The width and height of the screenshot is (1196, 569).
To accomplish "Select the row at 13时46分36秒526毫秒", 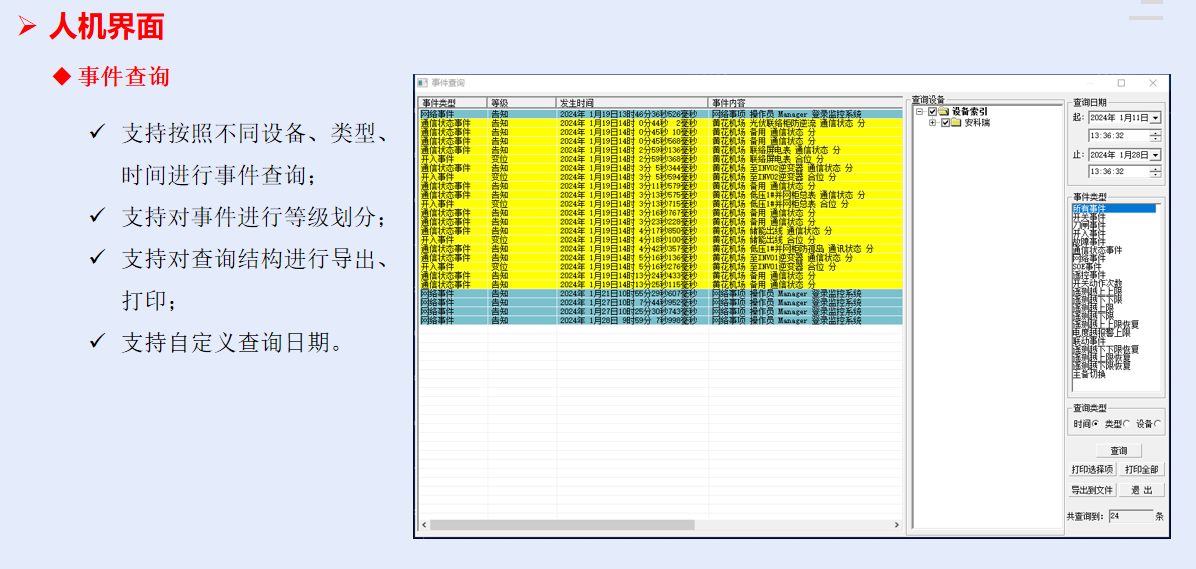I will [x=661, y=114].
